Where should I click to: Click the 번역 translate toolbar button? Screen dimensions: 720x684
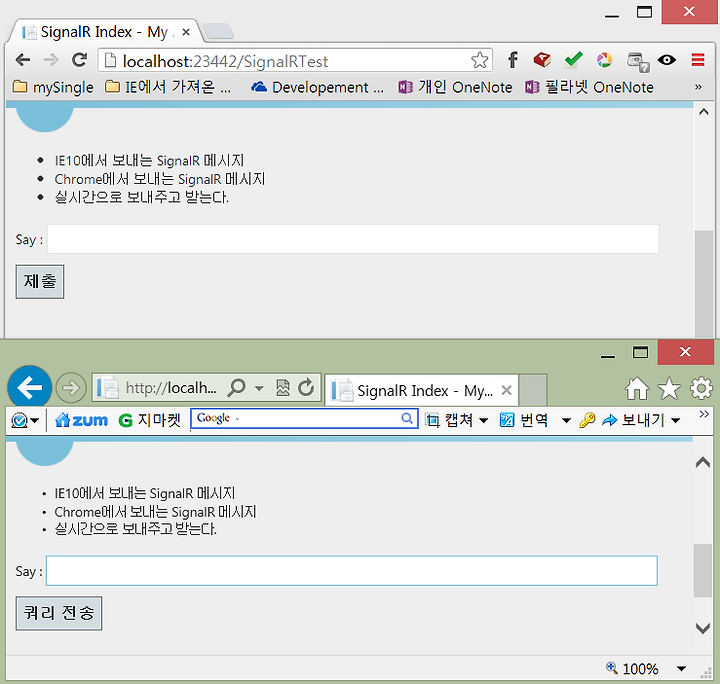523,420
